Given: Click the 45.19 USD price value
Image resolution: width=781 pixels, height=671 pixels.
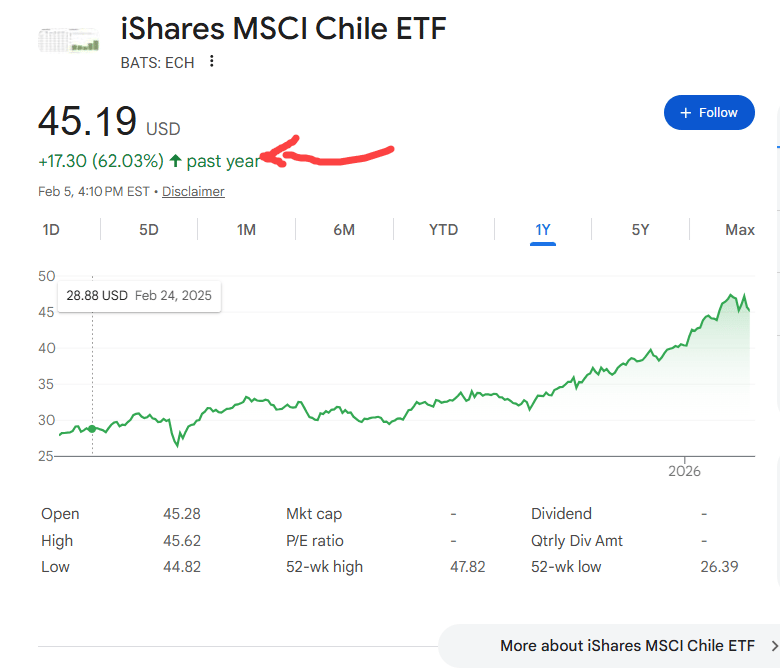Looking at the screenshot, I should click(88, 122).
